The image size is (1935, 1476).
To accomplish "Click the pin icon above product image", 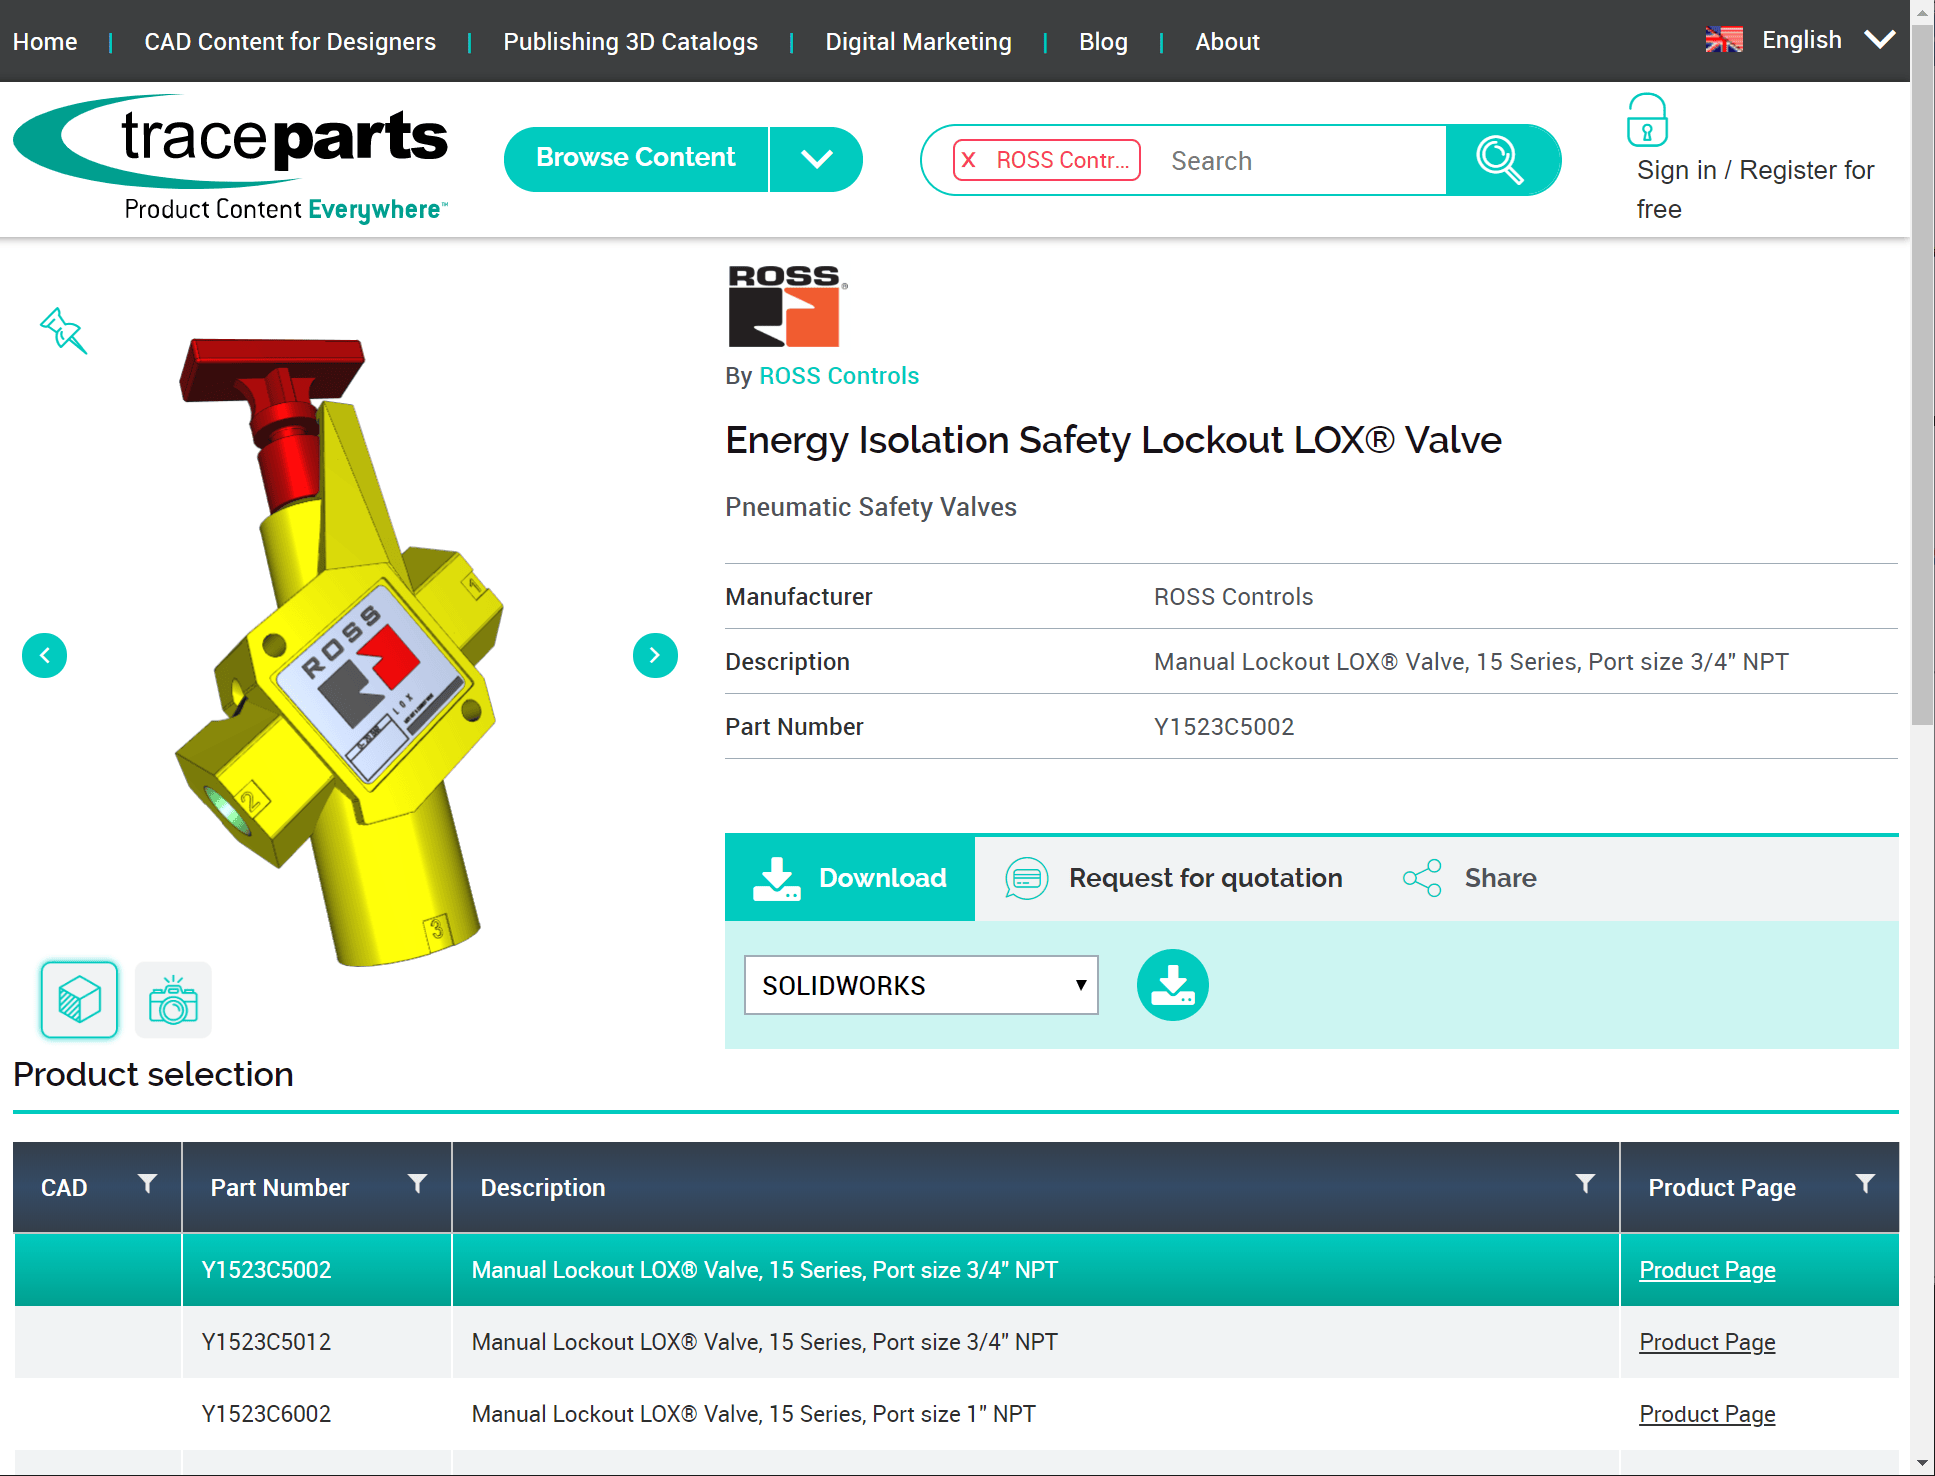I will [x=63, y=331].
